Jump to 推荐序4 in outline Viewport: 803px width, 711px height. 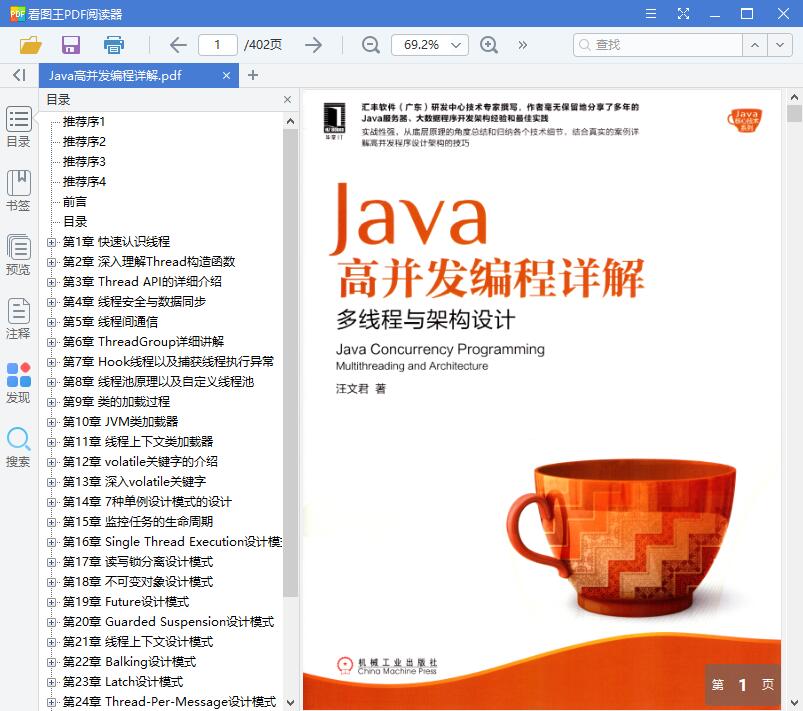click(84, 181)
